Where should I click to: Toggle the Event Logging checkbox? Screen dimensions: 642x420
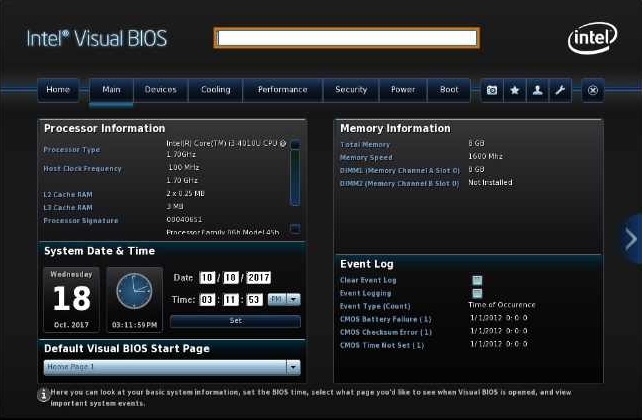point(478,293)
